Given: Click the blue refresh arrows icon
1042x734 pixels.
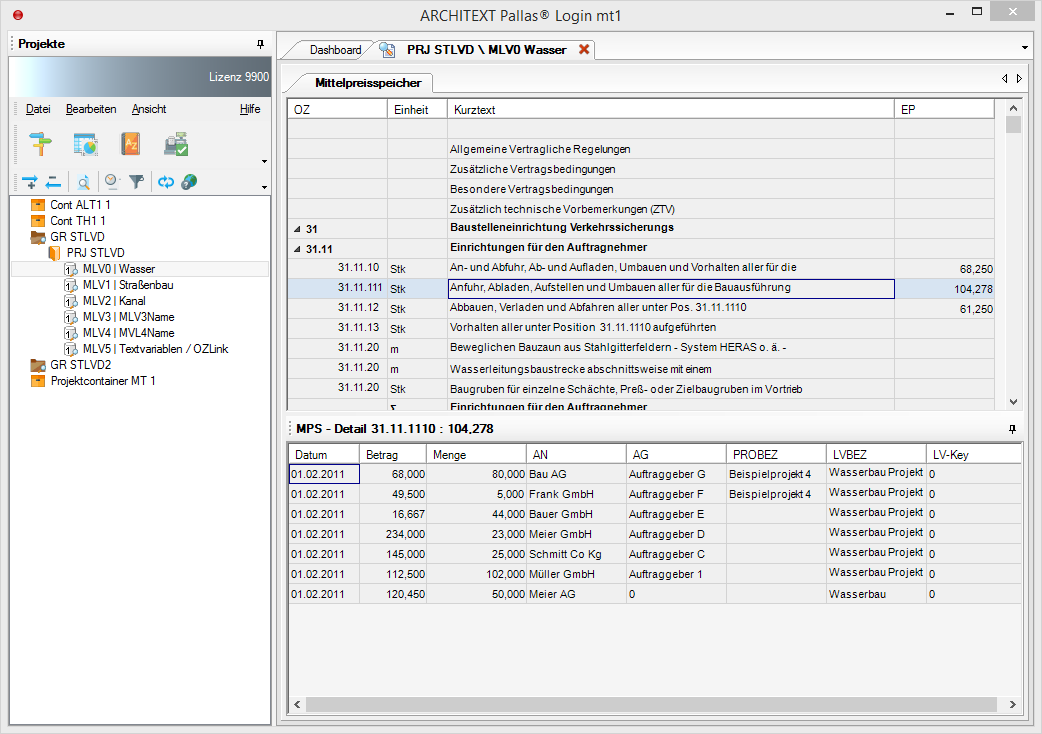Looking at the screenshot, I should (x=165, y=181).
